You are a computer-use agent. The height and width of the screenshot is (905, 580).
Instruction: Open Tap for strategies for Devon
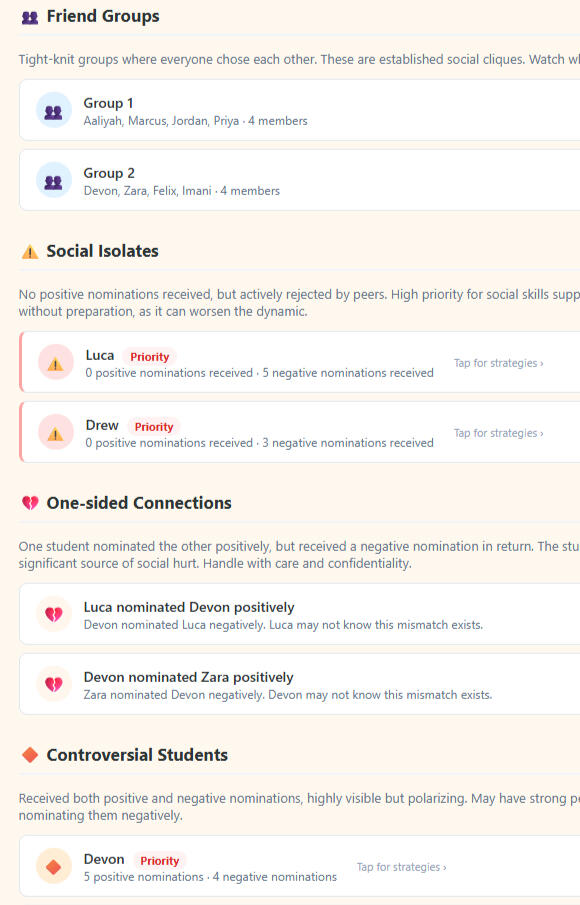pos(401,867)
